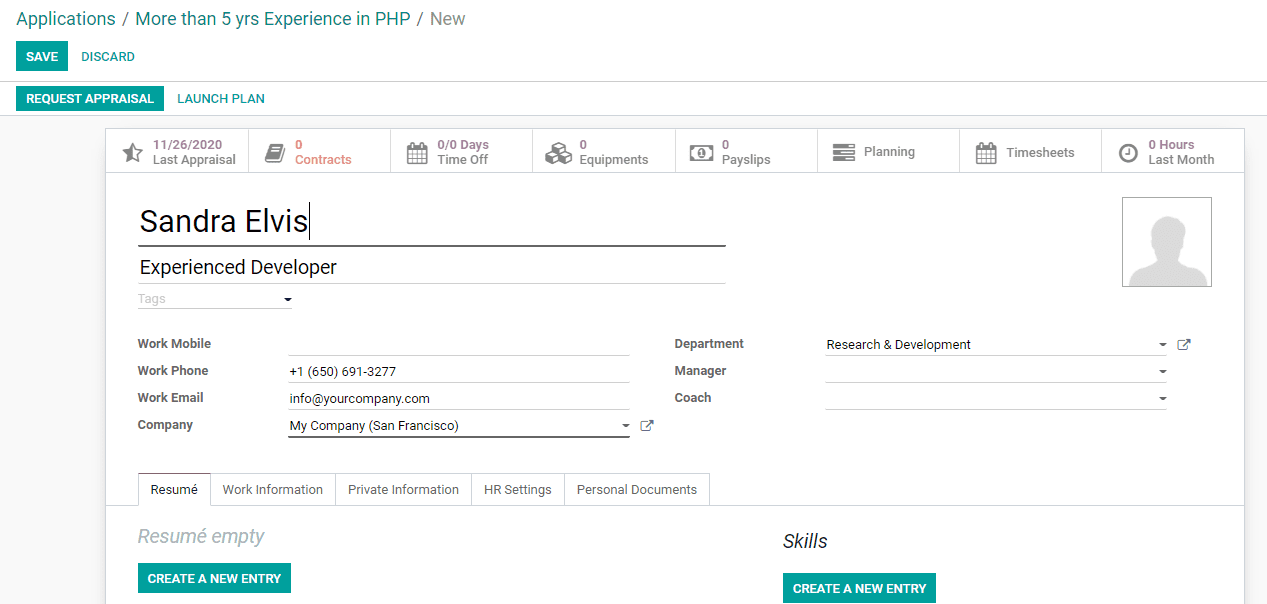
Task: Switch to the Resumé tab
Action: 174,490
